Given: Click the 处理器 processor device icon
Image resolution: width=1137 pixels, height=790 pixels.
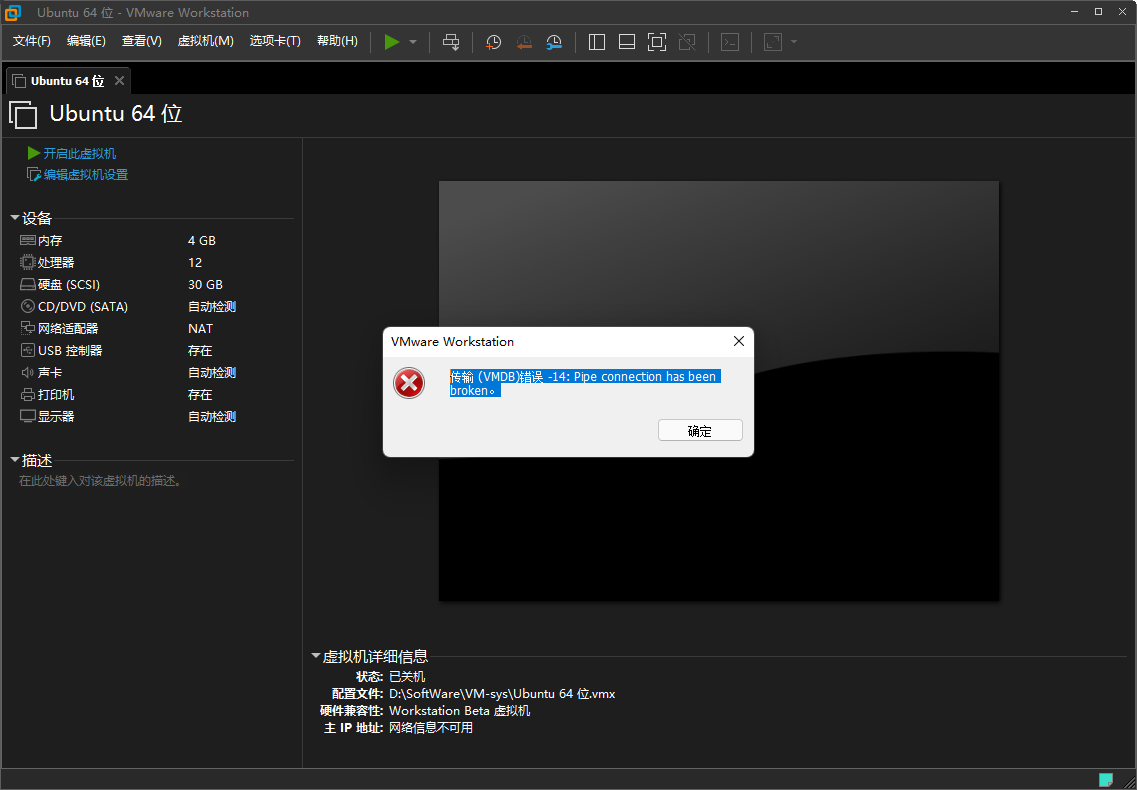Looking at the screenshot, I should 28,262.
